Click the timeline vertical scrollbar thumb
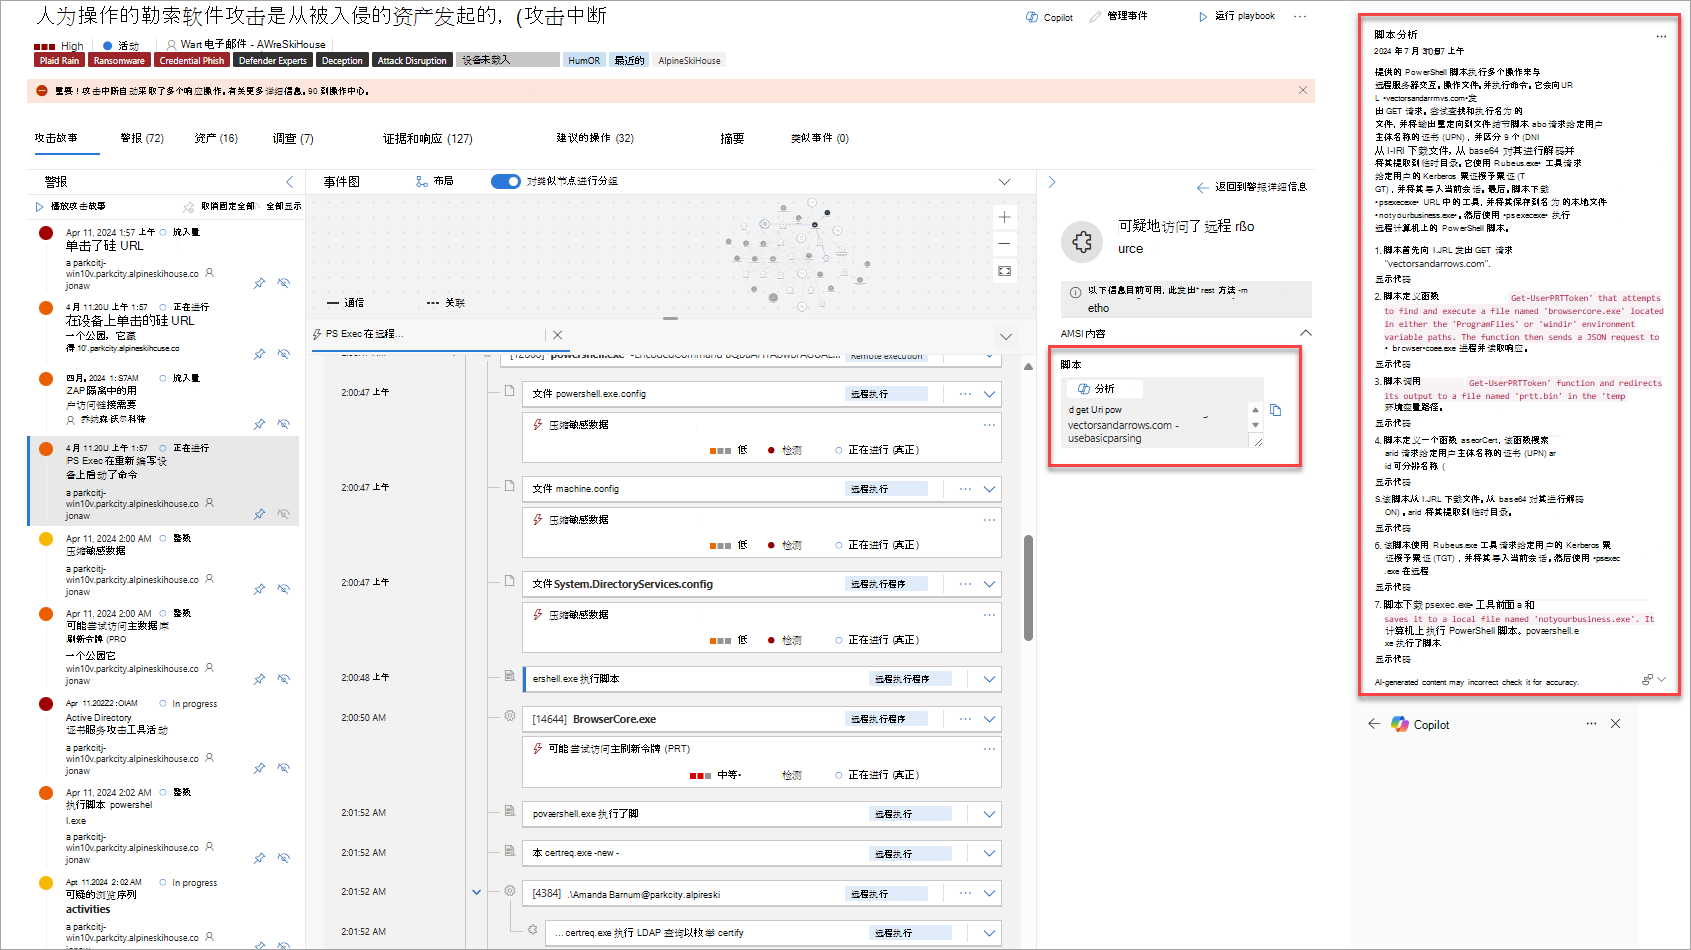Viewport: 1691px width, 950px height. click(x=1028, y=588)
